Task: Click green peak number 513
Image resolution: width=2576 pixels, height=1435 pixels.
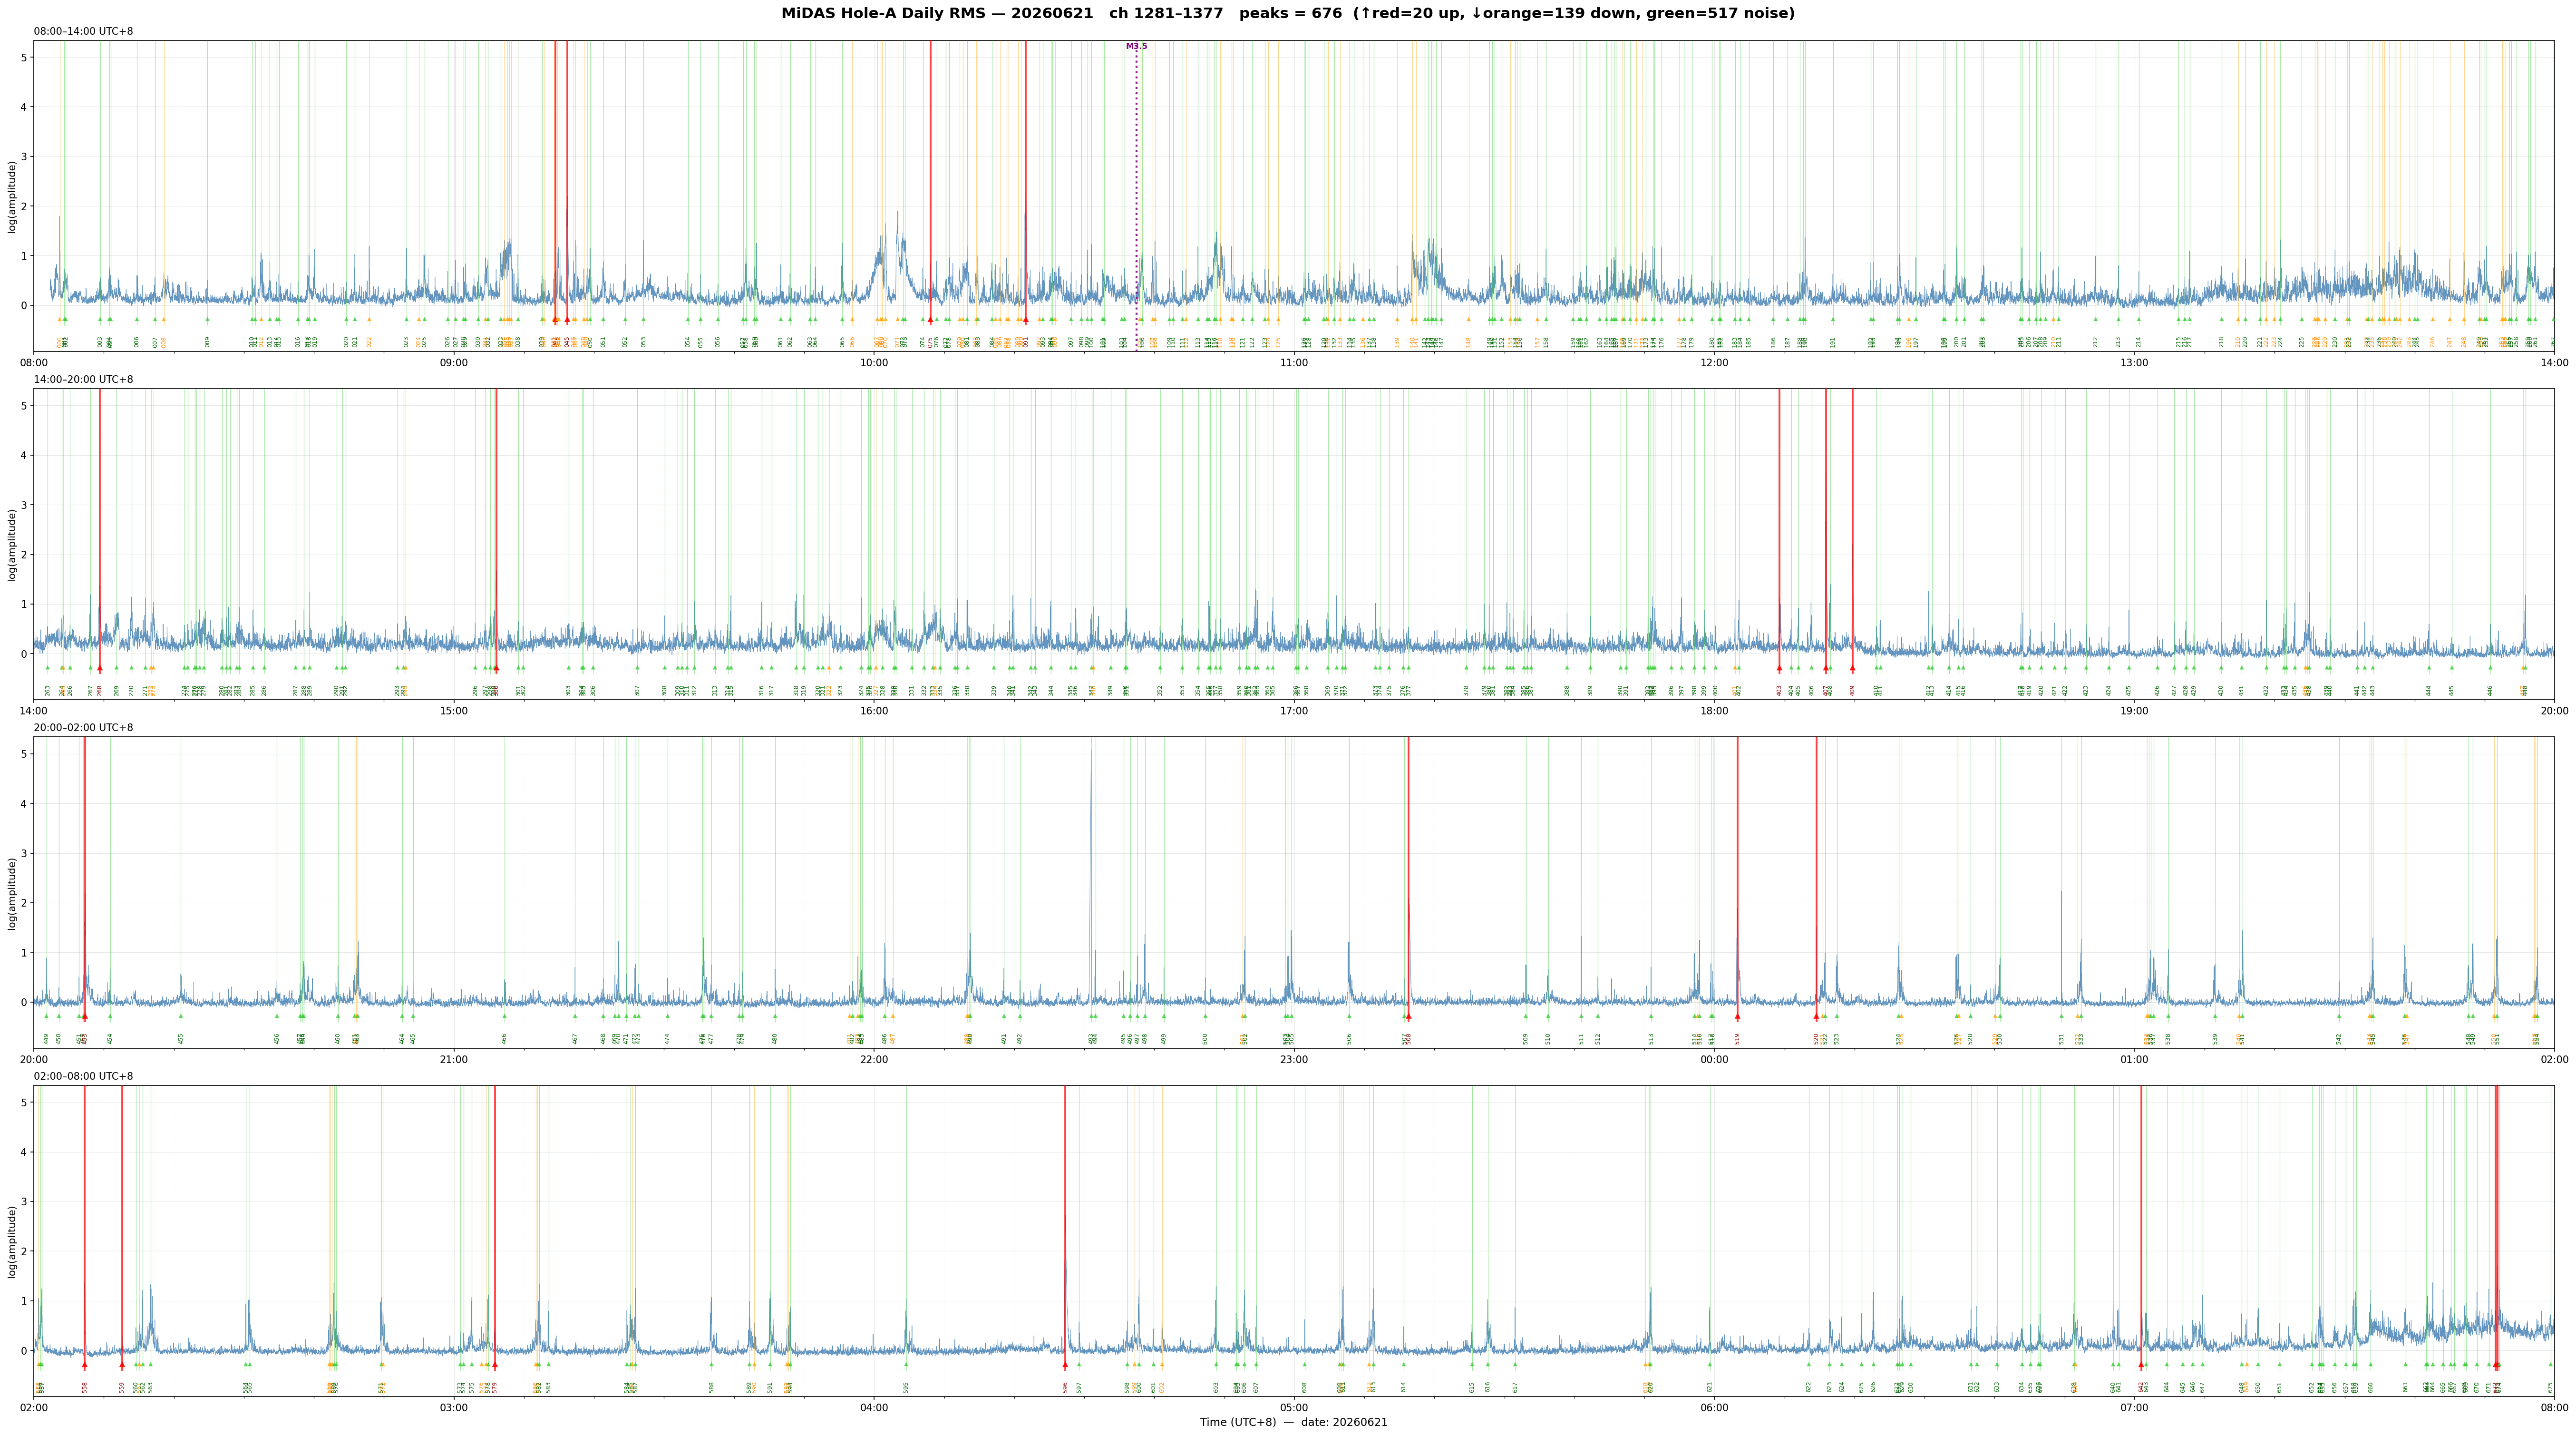Action: (1651, 1039)
